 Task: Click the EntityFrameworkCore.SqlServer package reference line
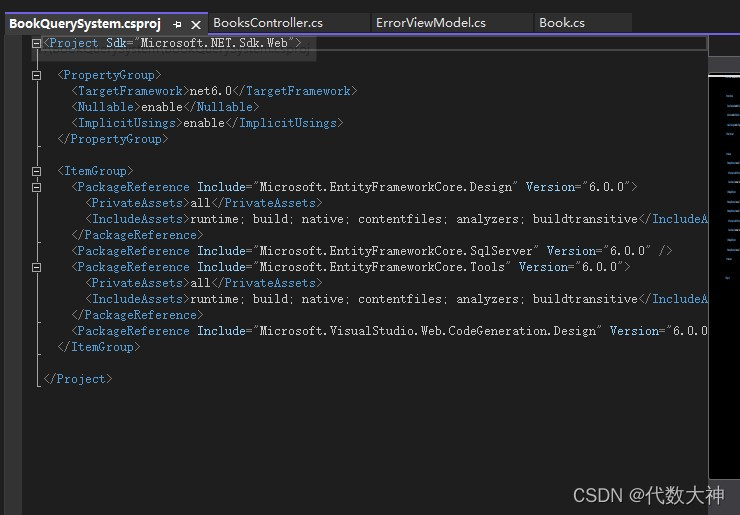click(x=371, y=251)
